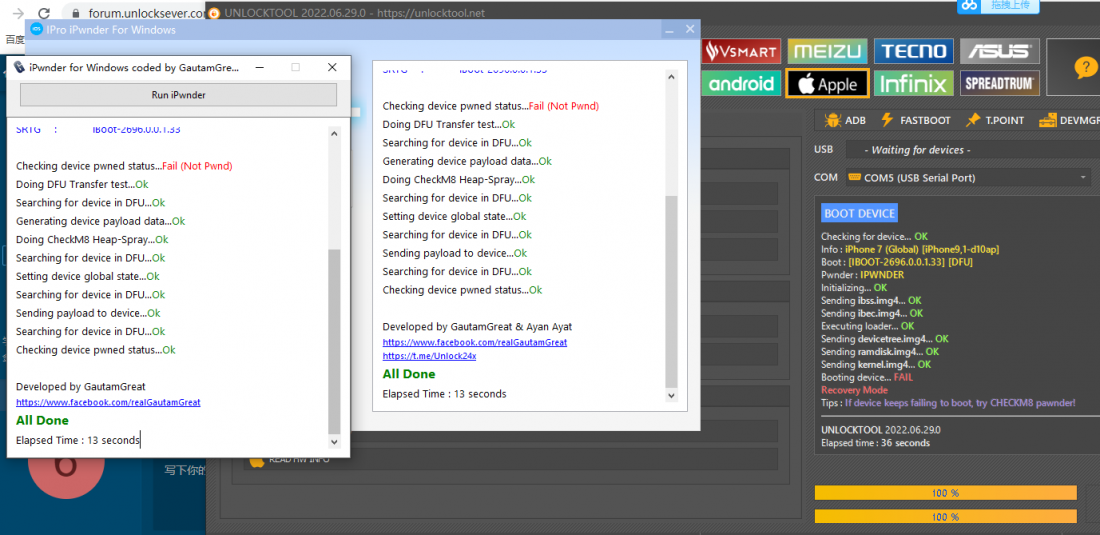Open T.POINT in UnlockTool toolbar
This screenshot has height=535, width=1100.
(995, 121)
